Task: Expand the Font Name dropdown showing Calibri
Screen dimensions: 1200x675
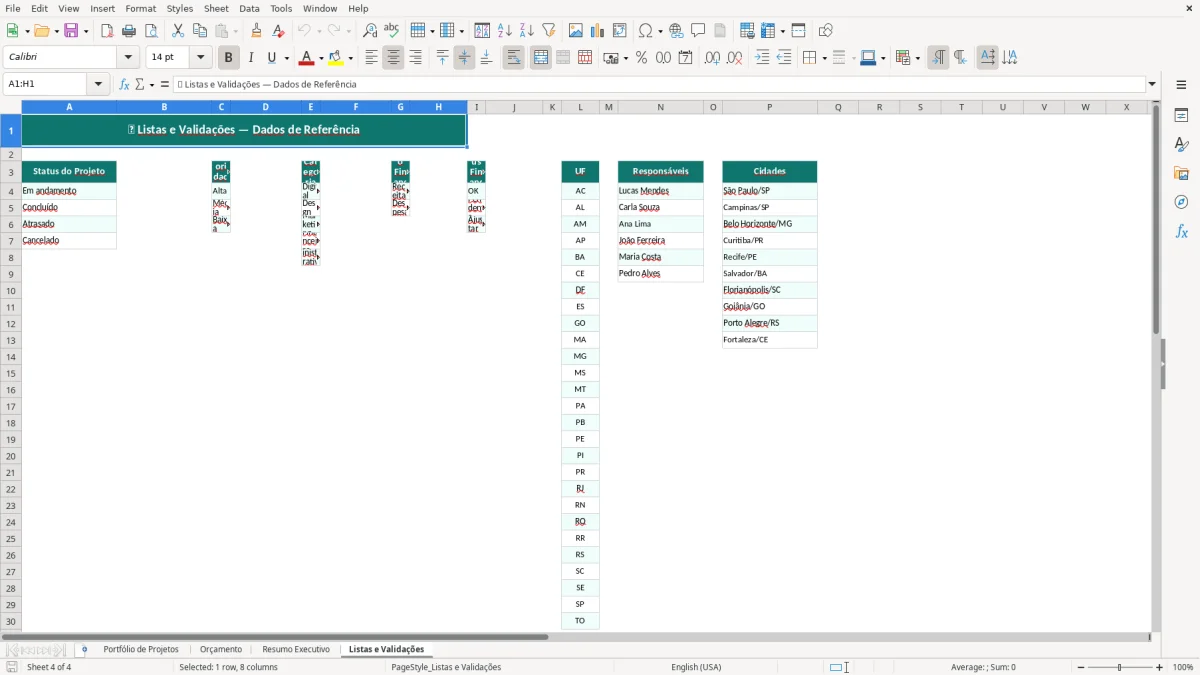Action: click(x=129, y=58)
